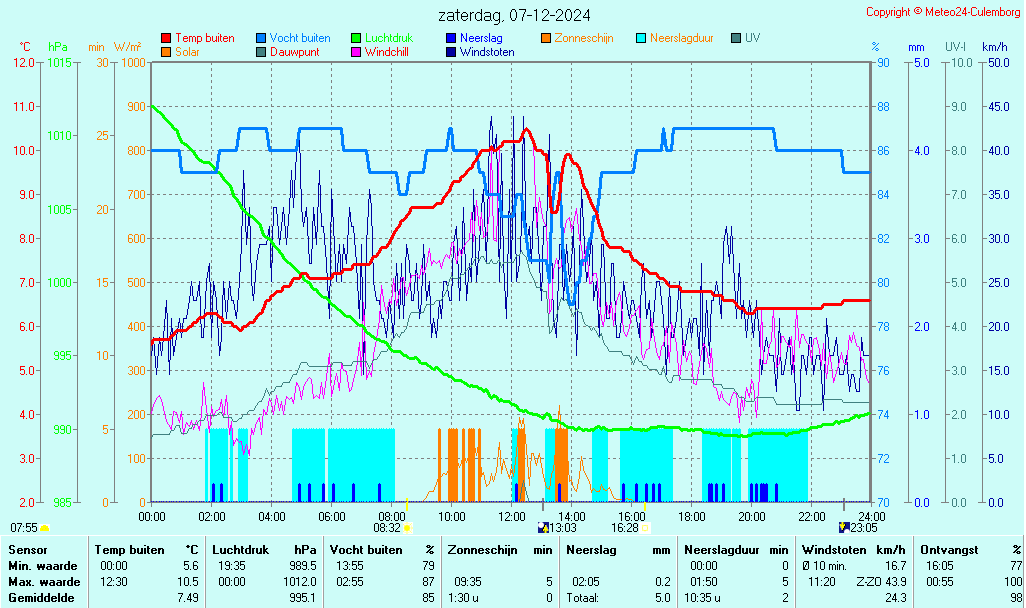Click the Gemiddelde row label
Image resolution: width=1026 pixels, height=608 pixels.
(x=40, y=598)
